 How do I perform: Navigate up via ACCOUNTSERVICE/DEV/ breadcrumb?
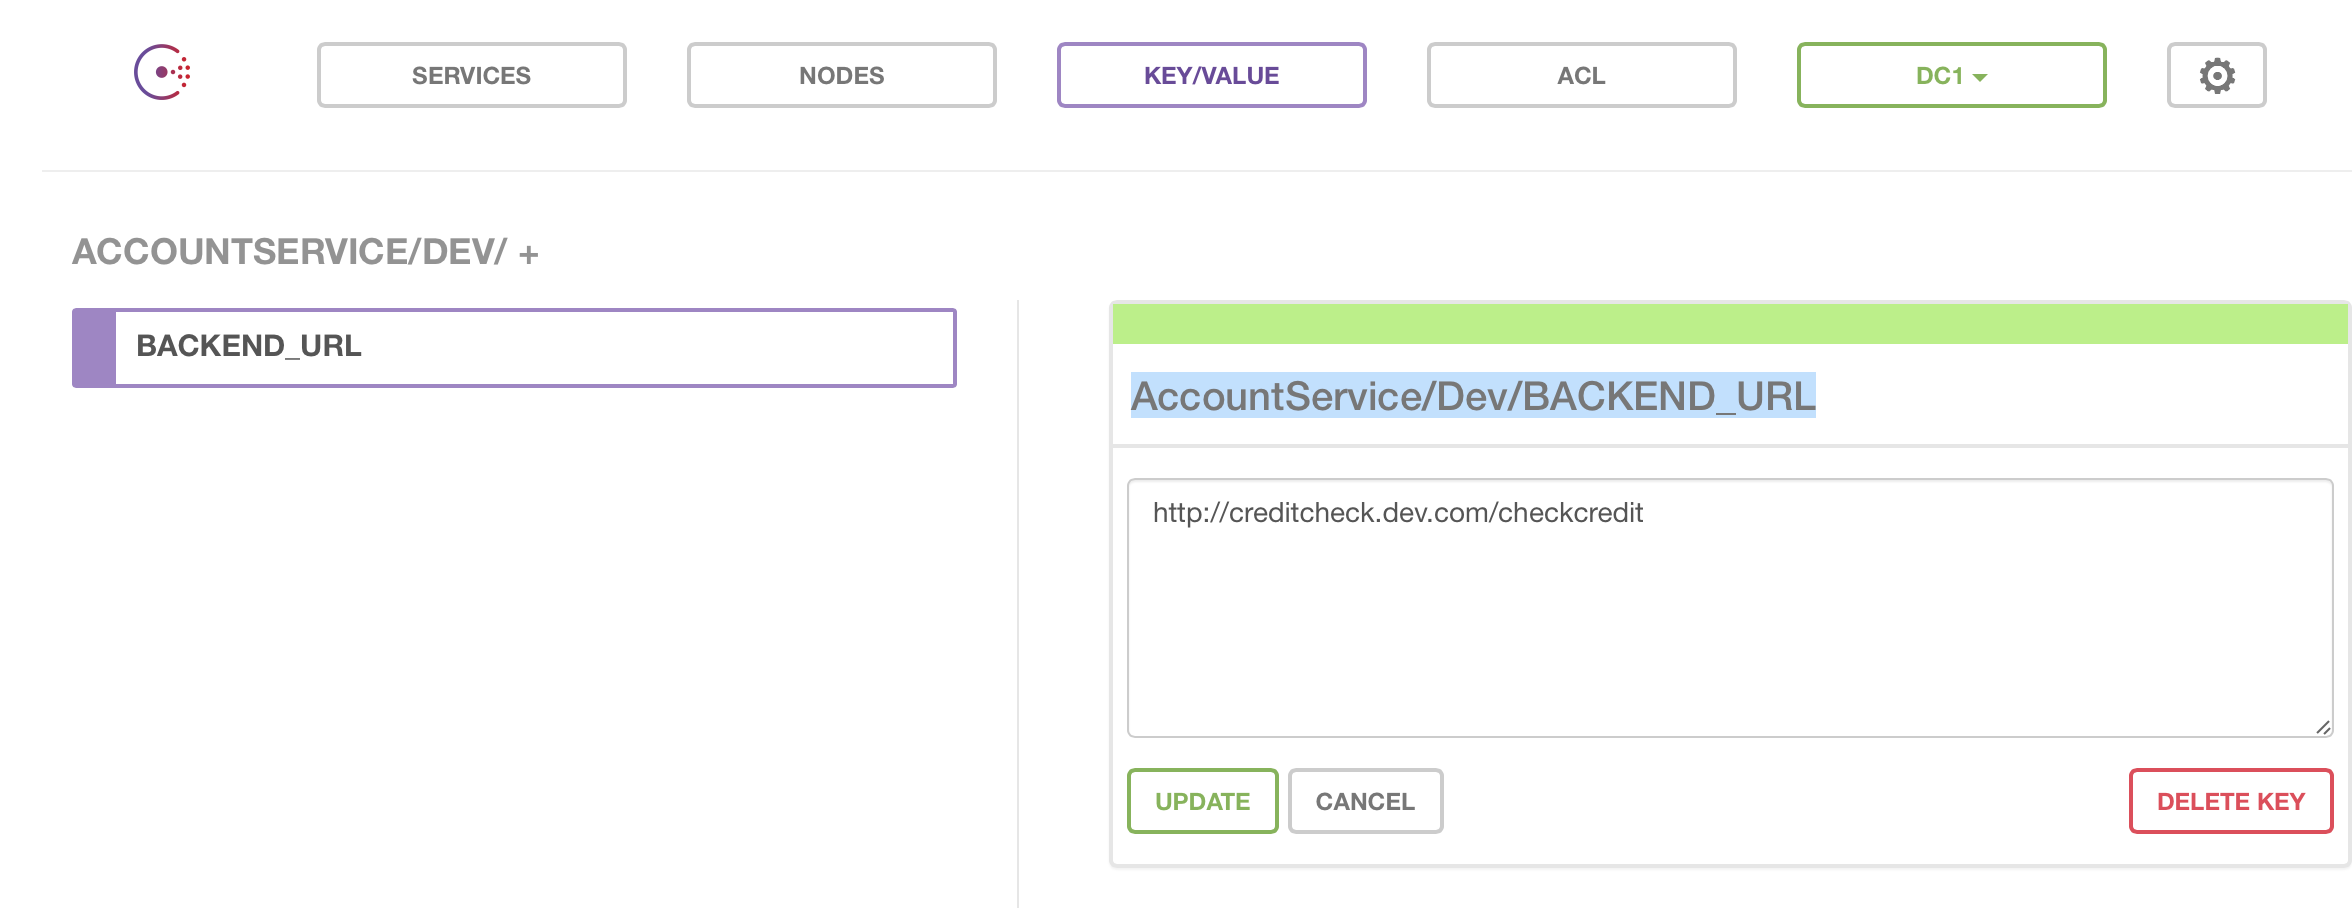tap(289, 252)
